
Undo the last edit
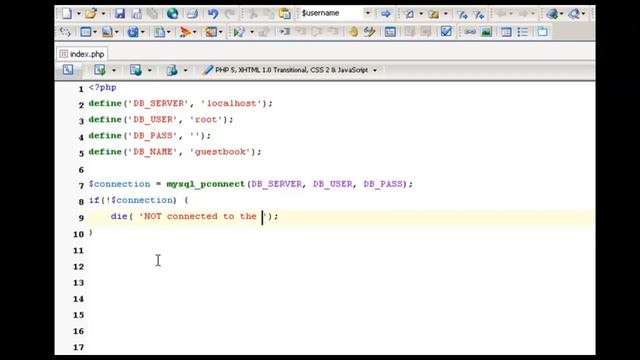213,13
